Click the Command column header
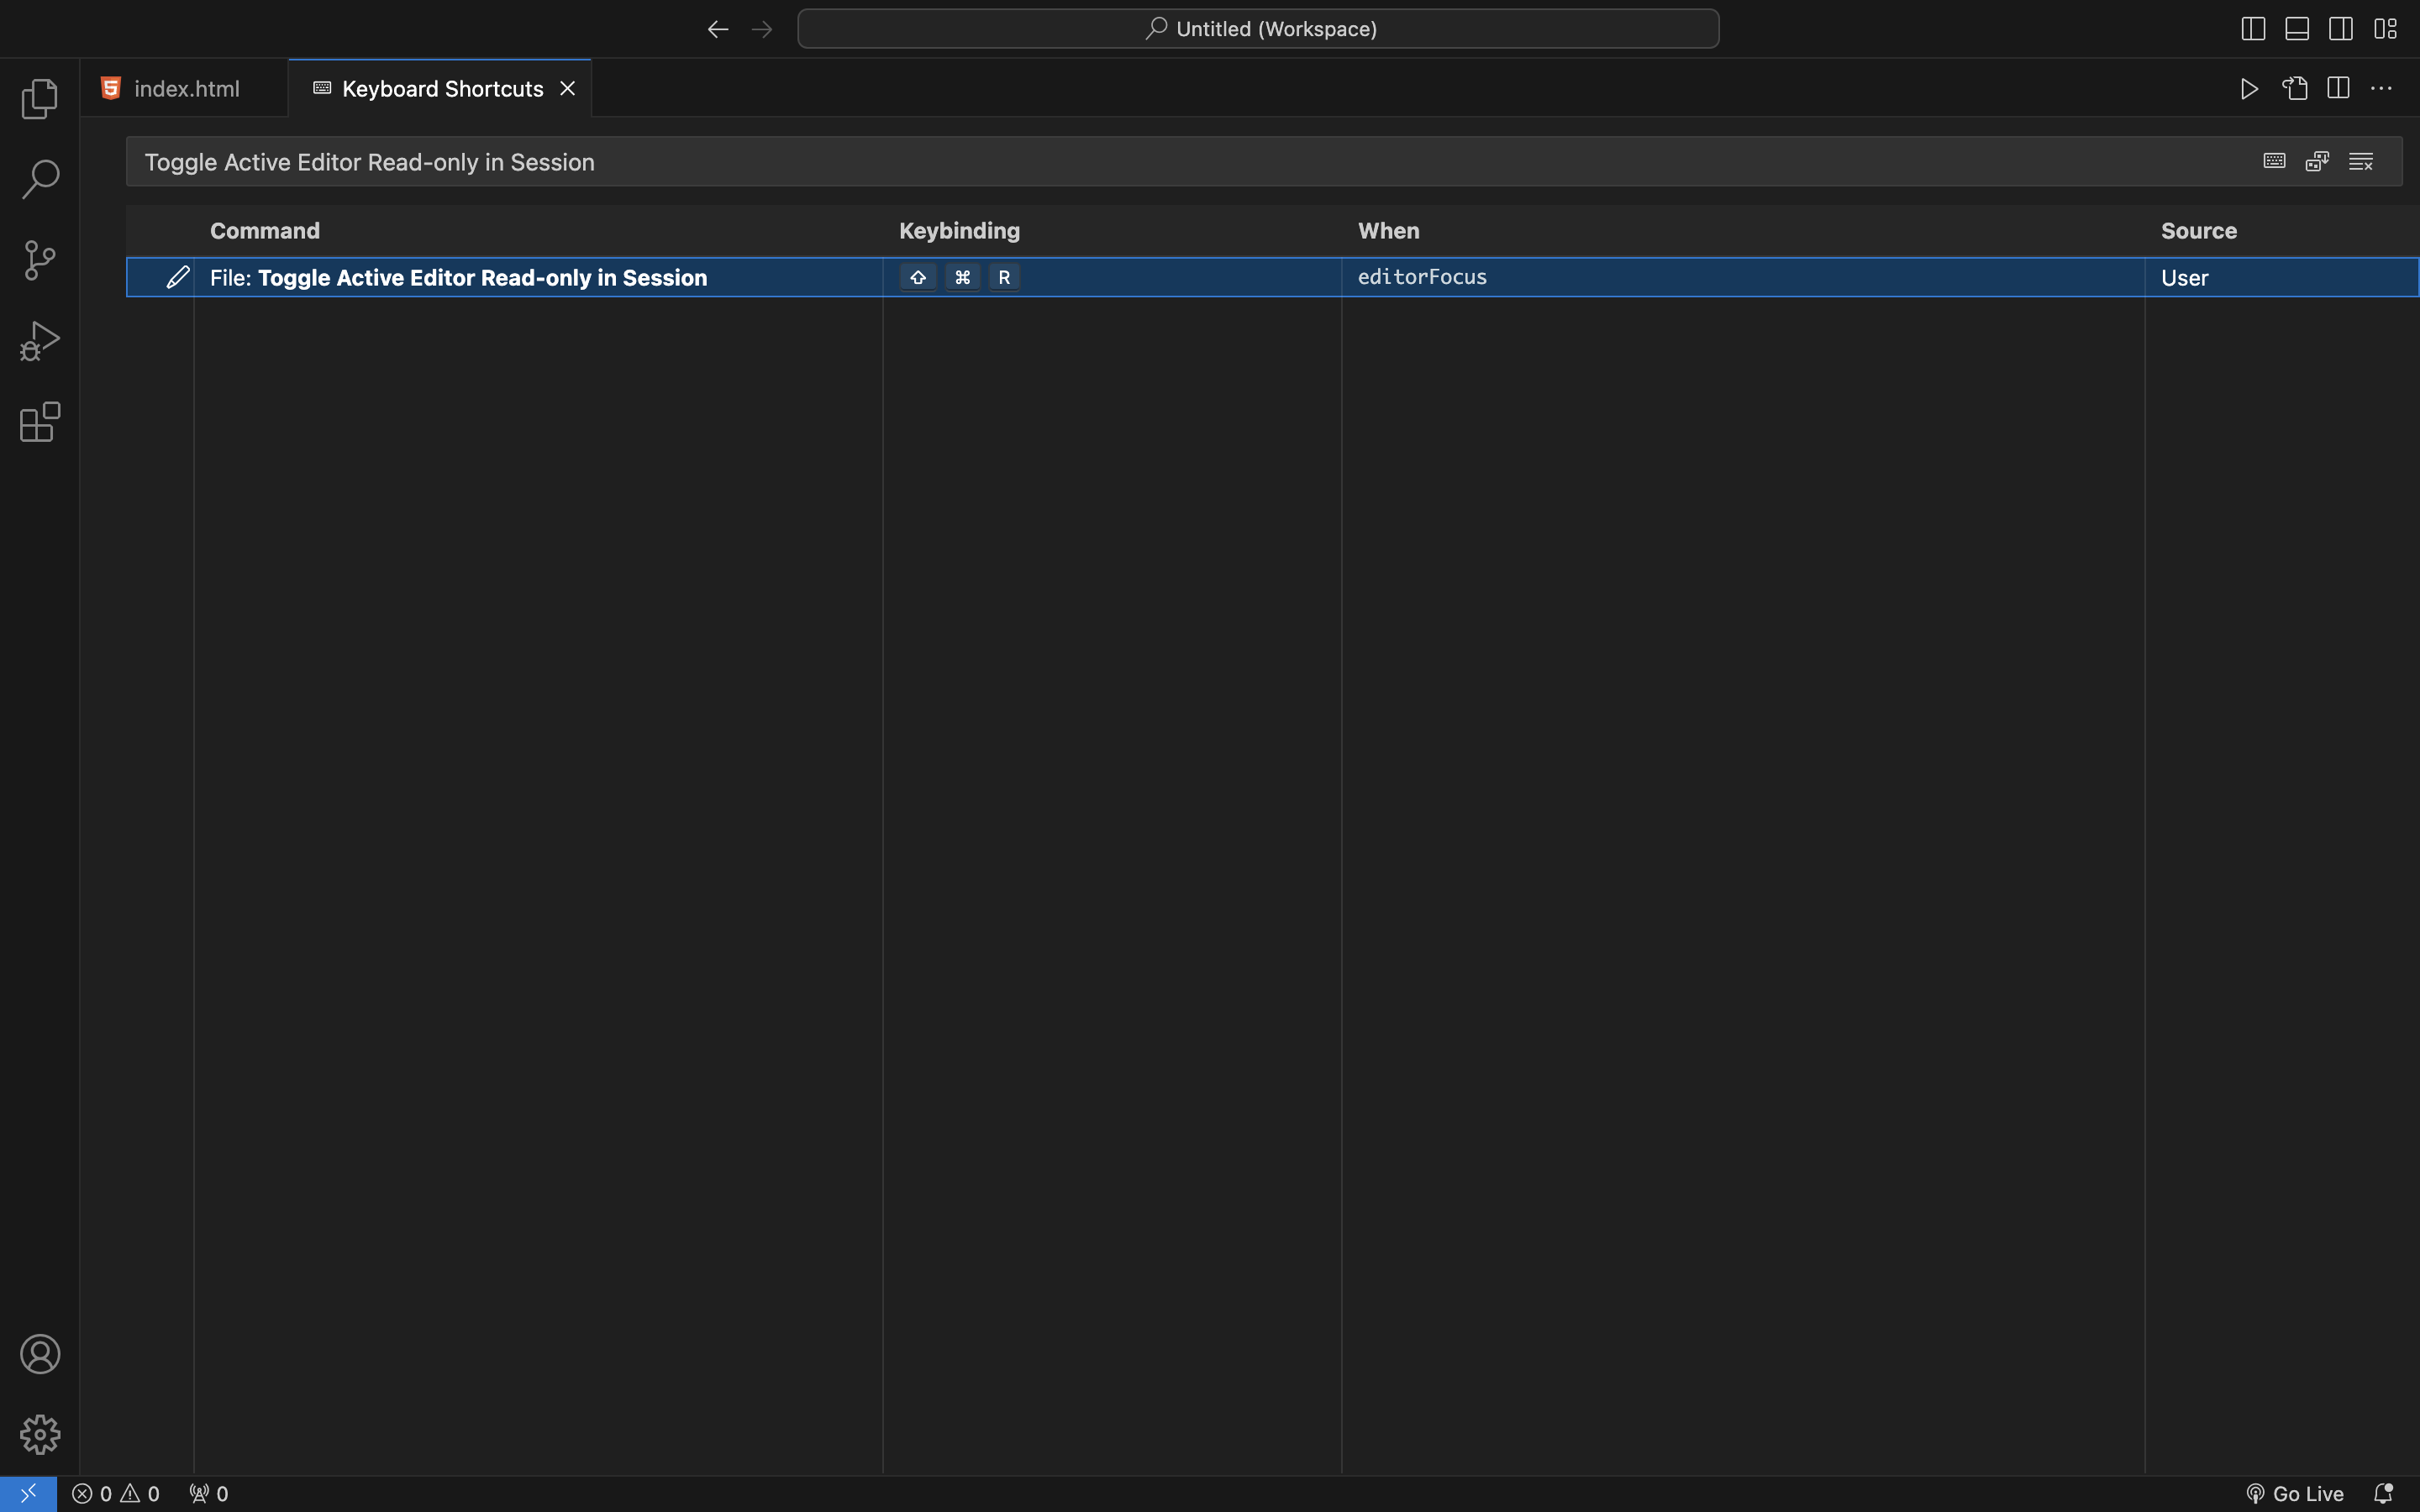Image resolution: width=2420 pixels, height=1512 pixels. pos(265,231)
